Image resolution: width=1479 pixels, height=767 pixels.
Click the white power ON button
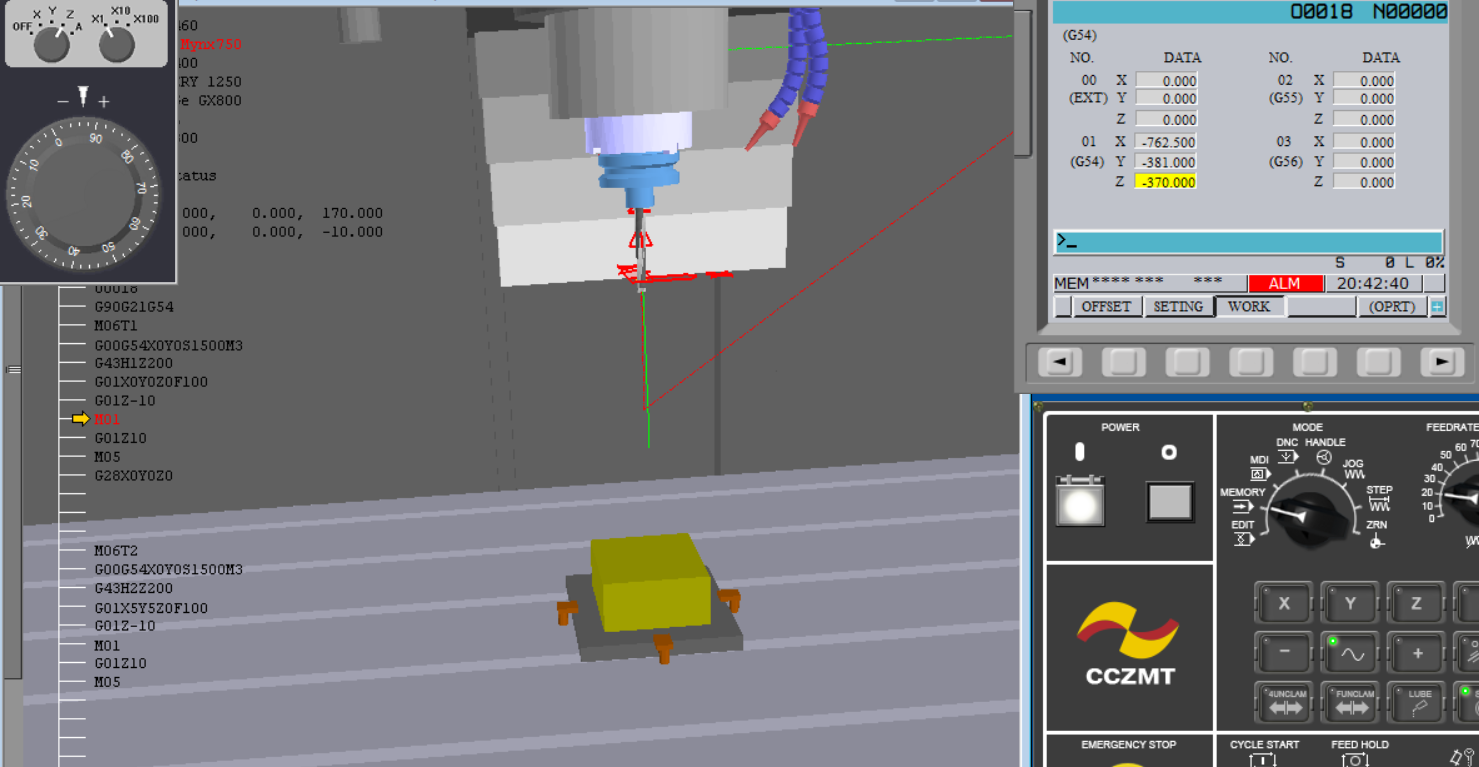(1080, 502)
